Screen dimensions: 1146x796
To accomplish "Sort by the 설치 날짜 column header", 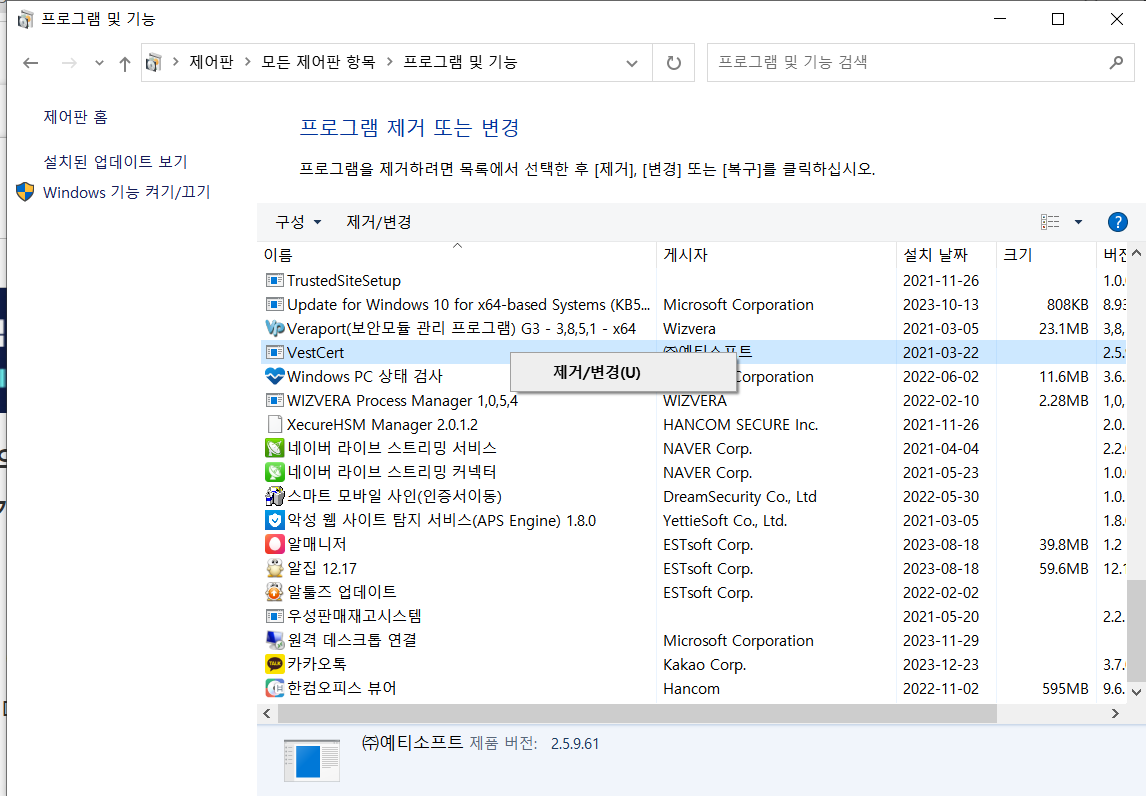I will [946, 255].
